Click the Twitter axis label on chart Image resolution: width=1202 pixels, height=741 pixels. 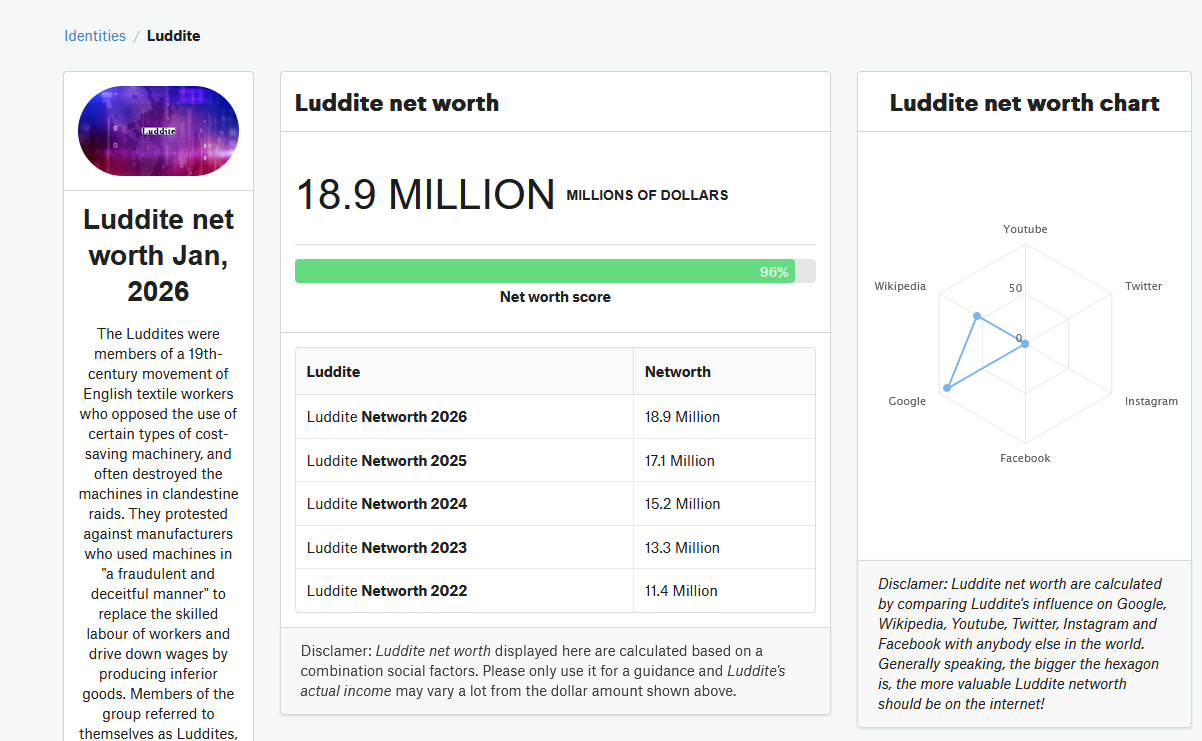pyautogui.click(x=1143, y=286)
